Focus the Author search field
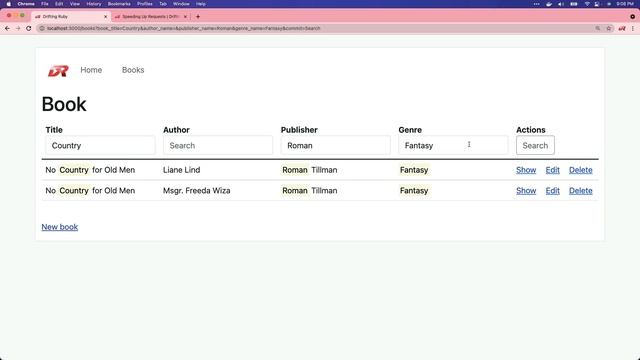 tap(218, 145)
